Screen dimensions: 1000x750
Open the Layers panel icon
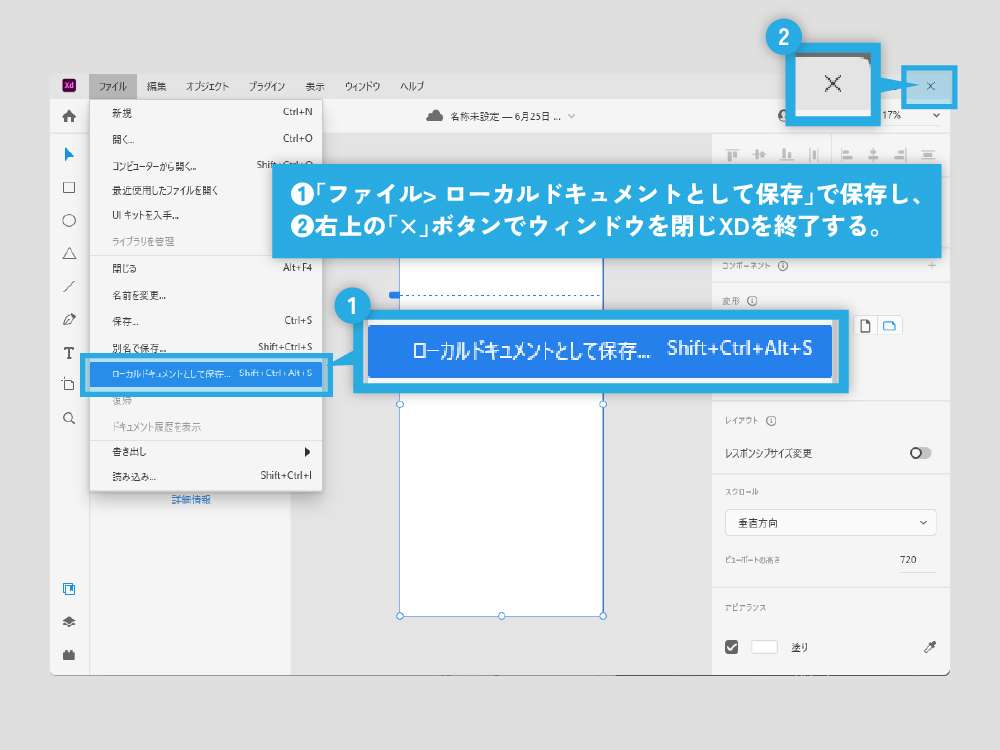tap(69, 622)
